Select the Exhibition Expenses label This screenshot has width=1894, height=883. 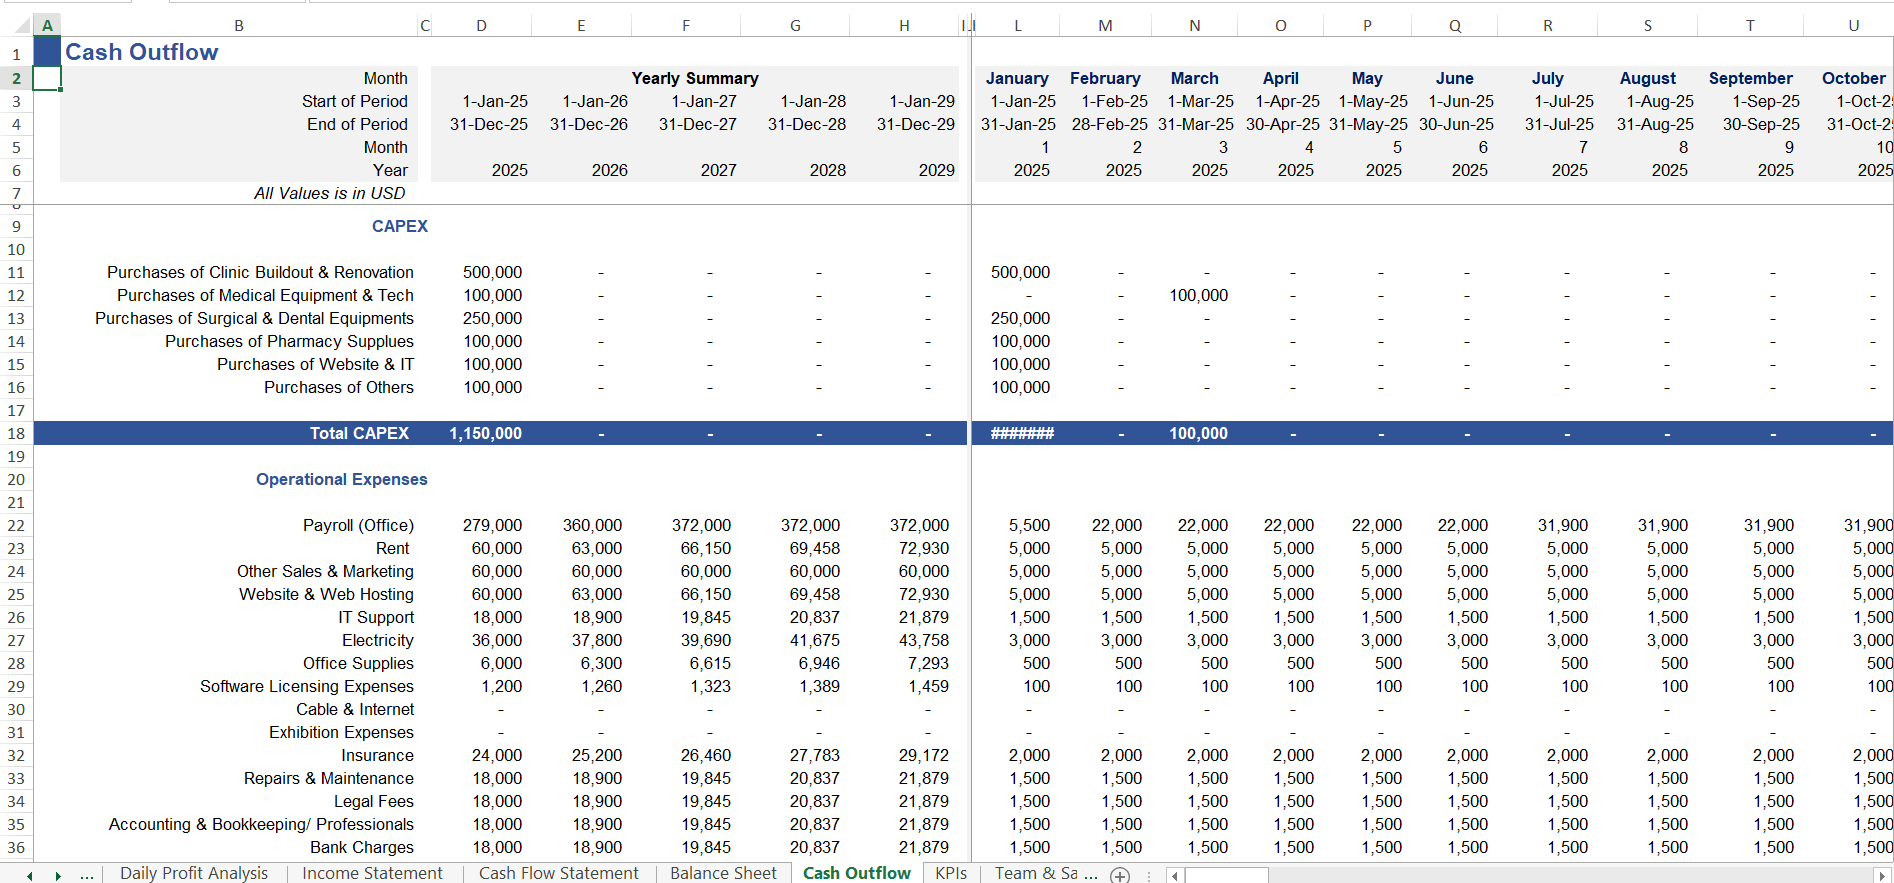click(x=341, y=732)
